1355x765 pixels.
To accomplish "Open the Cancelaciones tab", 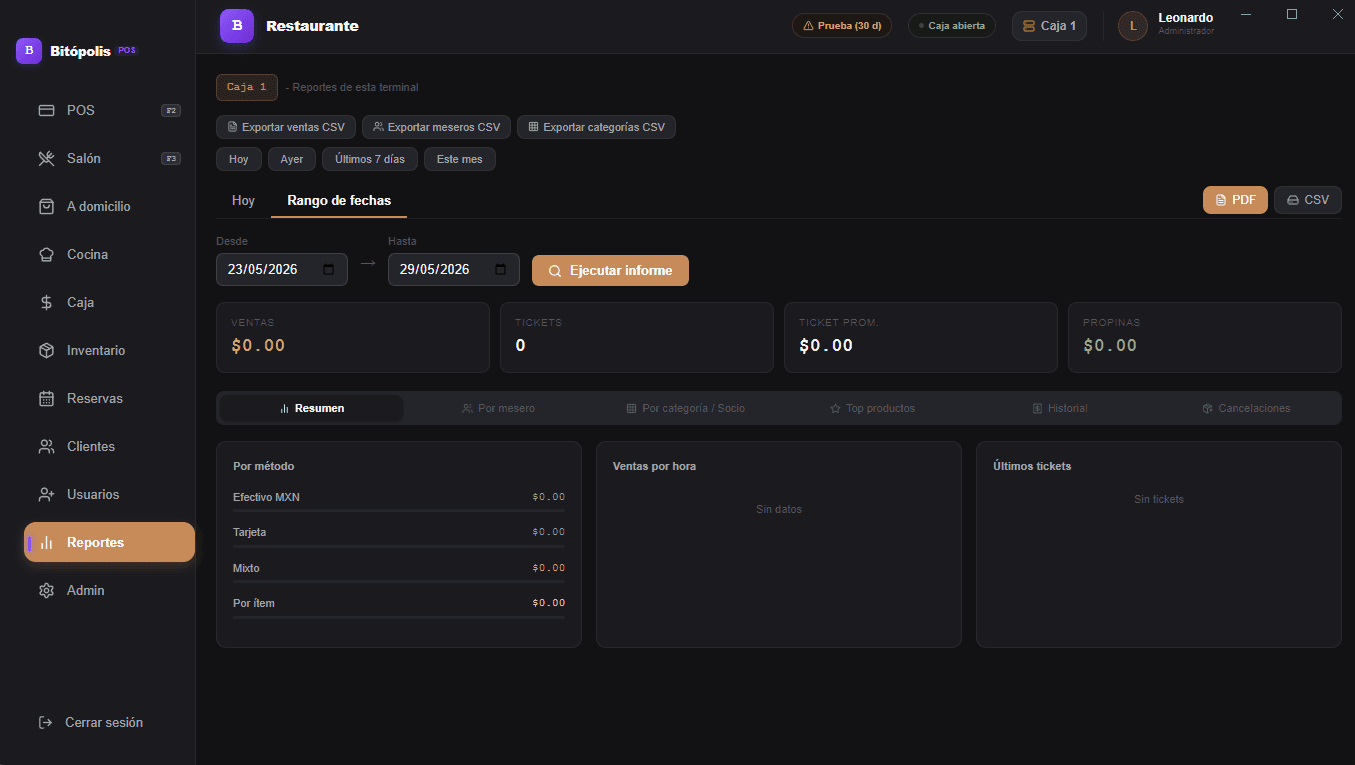I will pos(1246,408).
